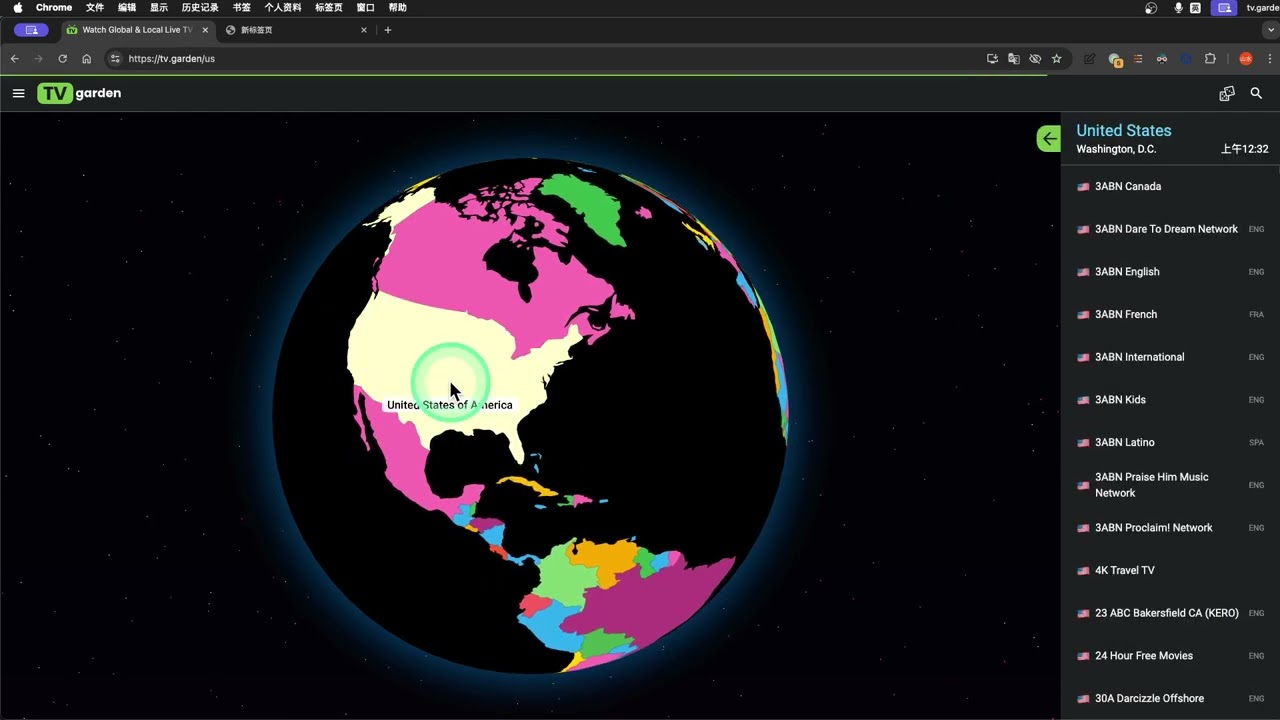
Task: Open the extension with badge 5
Action: (x=1114, y=60)
